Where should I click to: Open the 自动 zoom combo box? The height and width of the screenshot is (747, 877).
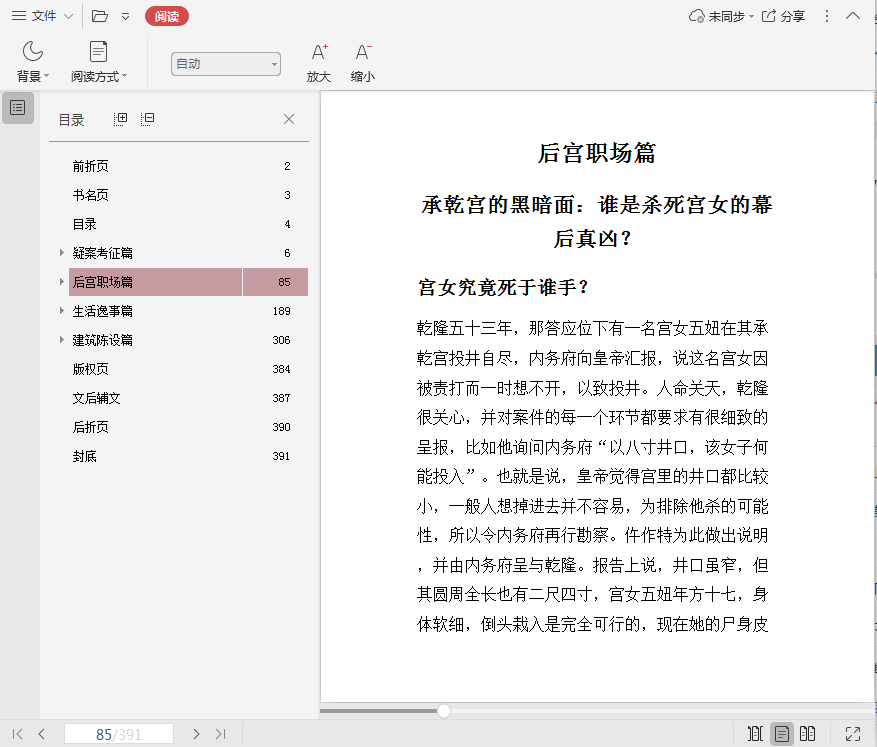click(225, 64)
